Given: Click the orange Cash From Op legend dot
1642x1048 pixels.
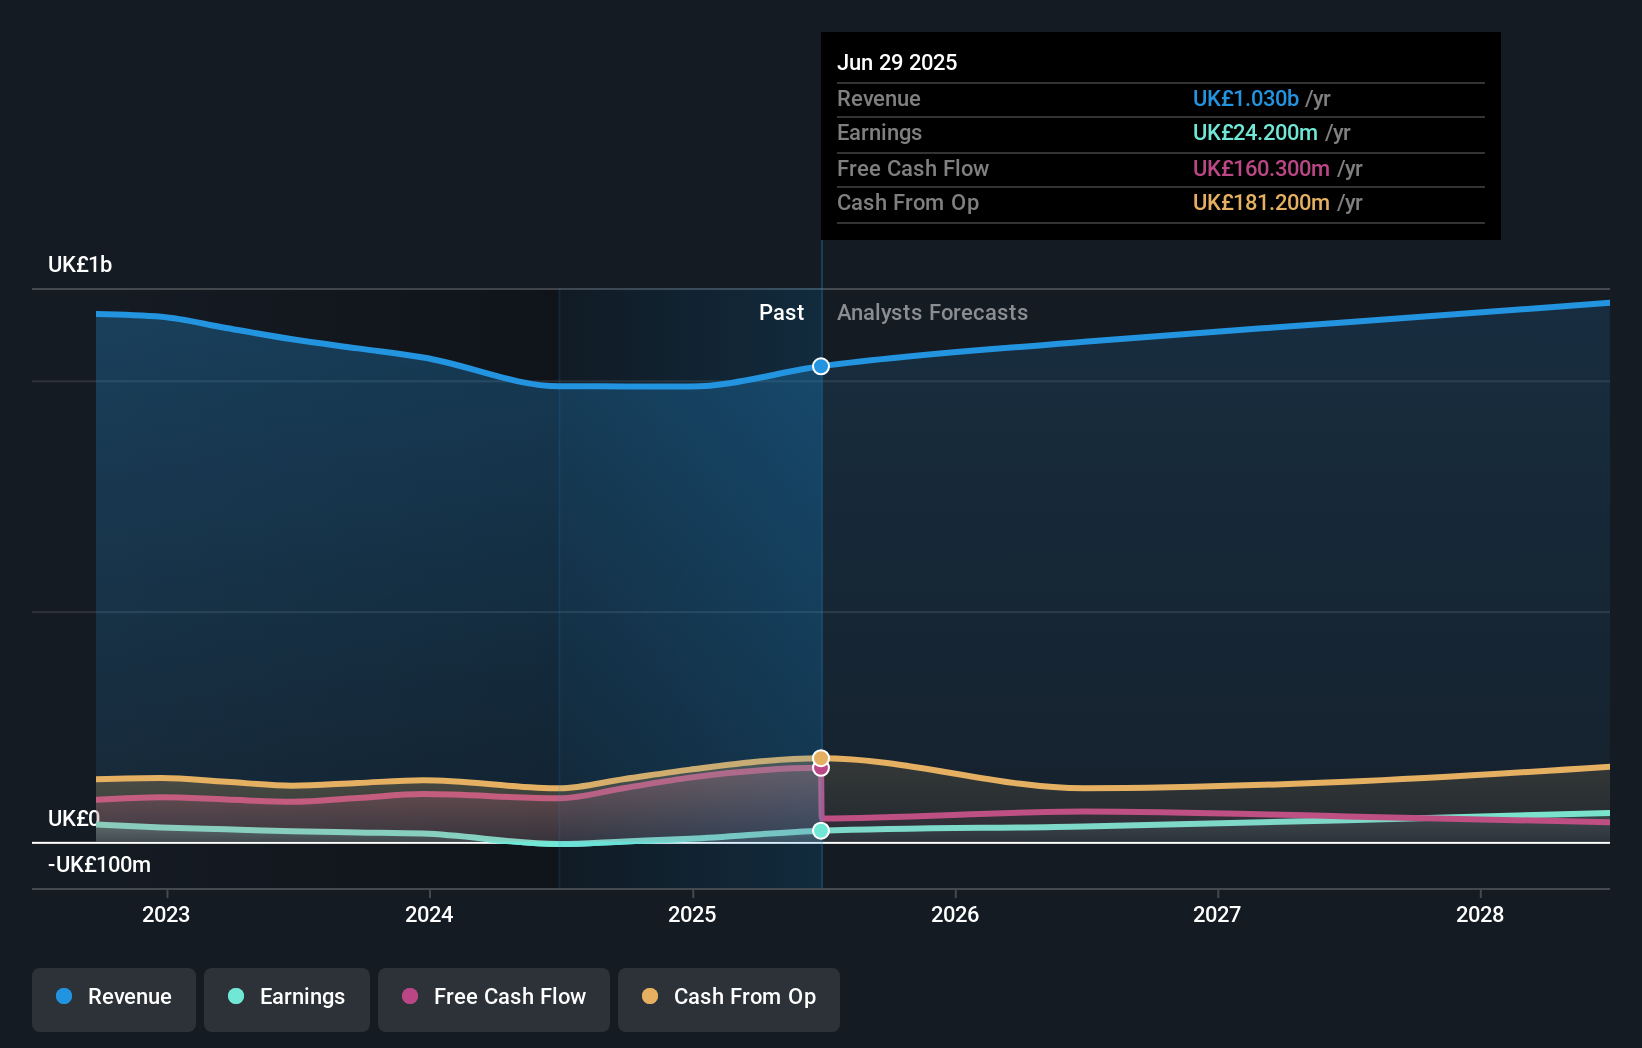Looking at the screenshot, I should (x=650, y=997).
